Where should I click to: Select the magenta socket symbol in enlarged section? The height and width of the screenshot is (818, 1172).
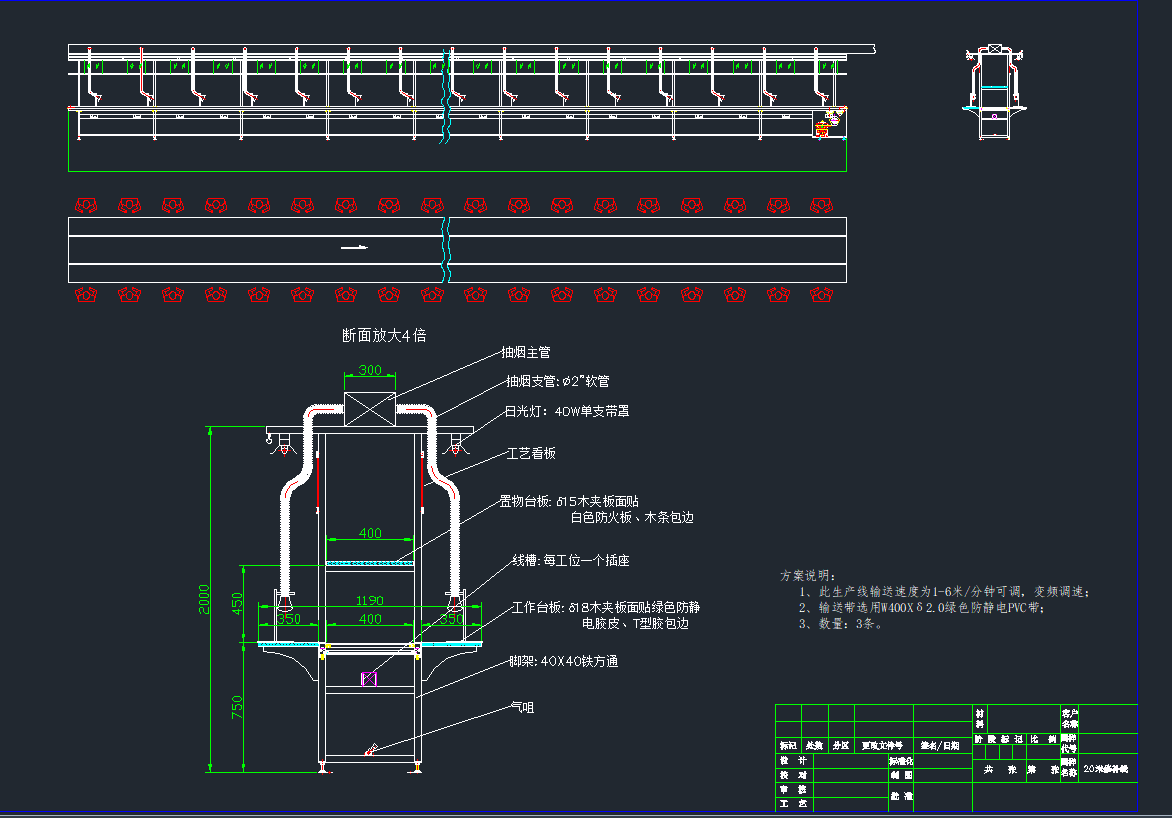369,680
